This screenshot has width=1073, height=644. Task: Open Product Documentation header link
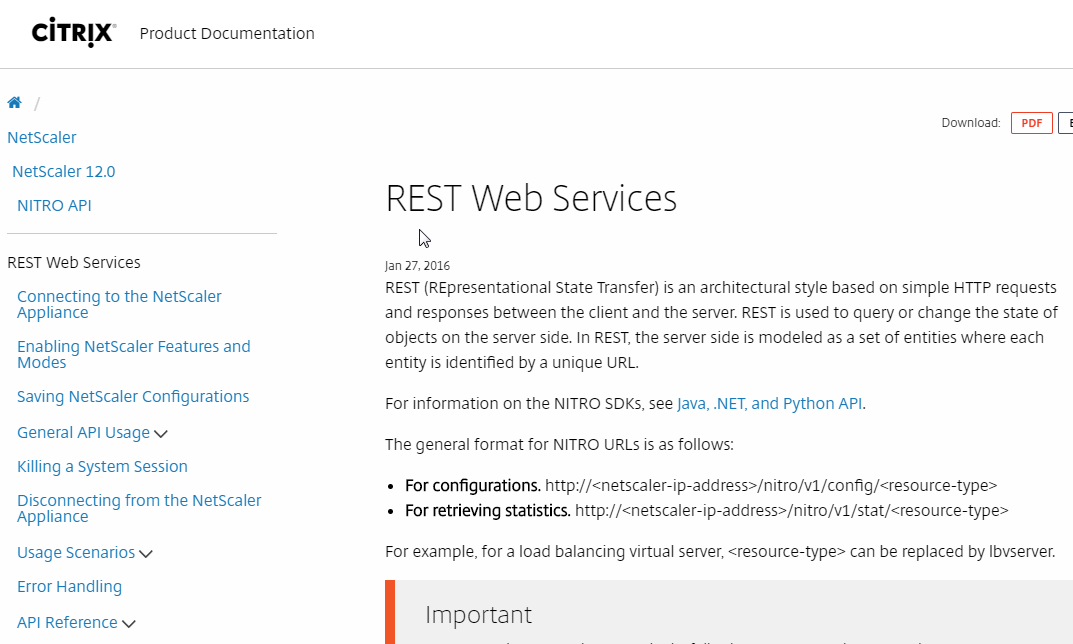point(227,34)
